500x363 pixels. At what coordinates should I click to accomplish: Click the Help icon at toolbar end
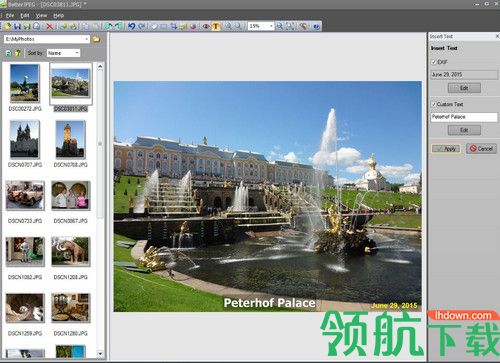(x=316, y=26)
